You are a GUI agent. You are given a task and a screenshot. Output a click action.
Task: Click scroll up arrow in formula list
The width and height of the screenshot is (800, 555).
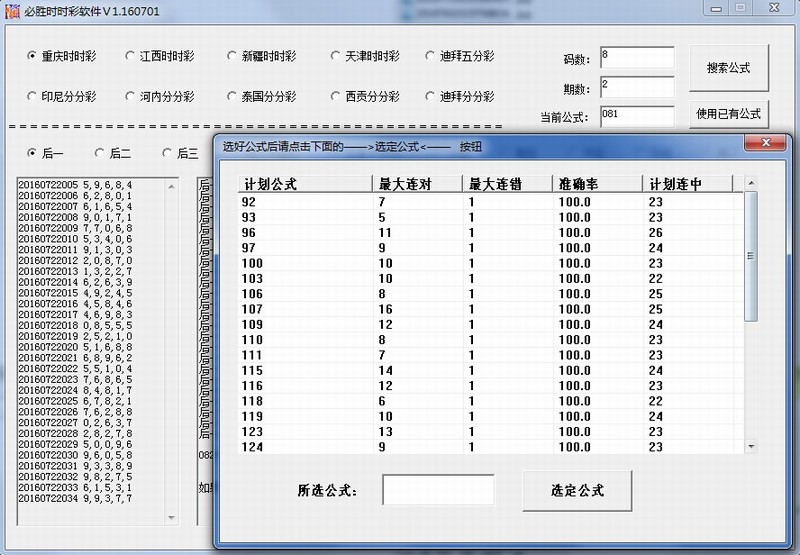click(x=751, y=184)
